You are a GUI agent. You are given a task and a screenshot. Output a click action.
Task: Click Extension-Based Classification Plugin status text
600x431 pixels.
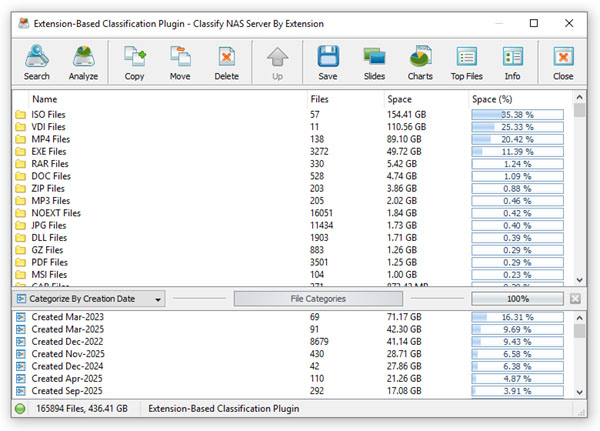coord(224,409)
